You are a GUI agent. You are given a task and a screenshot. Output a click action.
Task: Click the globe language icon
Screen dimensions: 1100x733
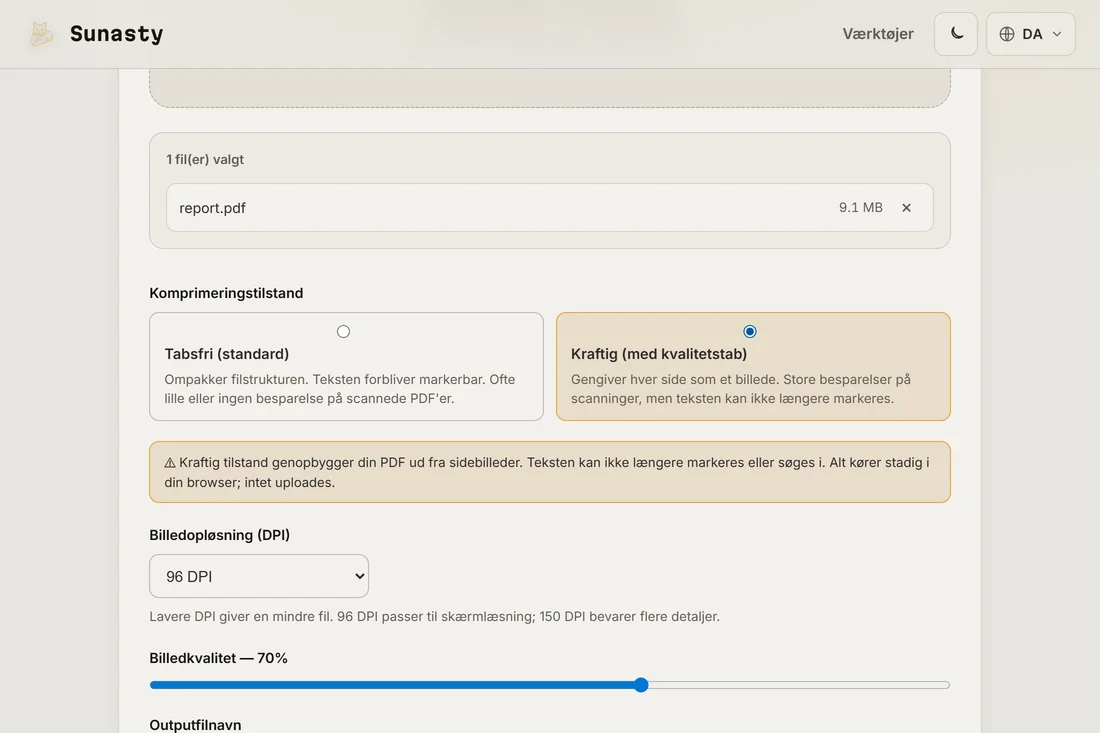[x=1007, y=34]
